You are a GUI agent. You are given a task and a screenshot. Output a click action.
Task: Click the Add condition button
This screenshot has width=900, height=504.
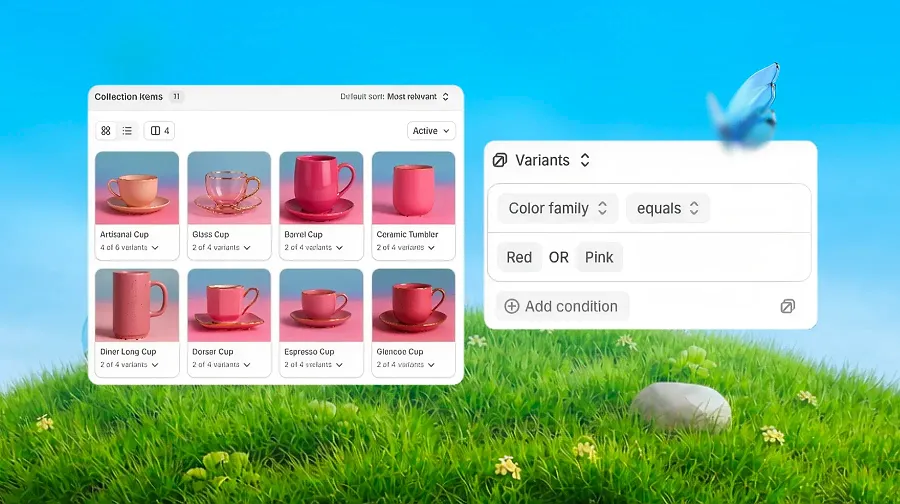(562, 307)
